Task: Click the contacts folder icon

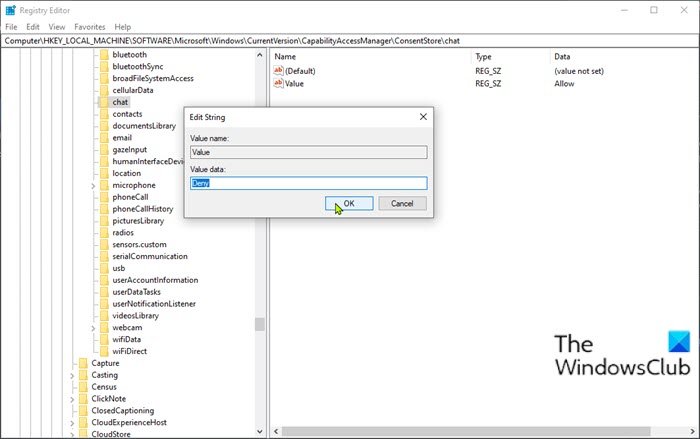Action: click(104, 114)
